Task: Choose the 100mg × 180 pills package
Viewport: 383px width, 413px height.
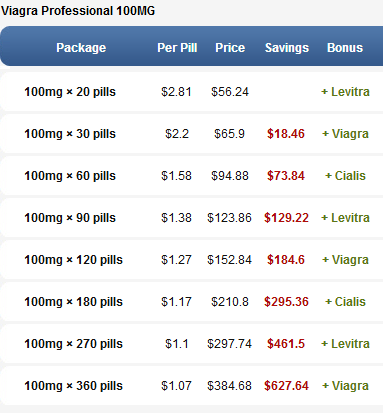Action: 192,302
